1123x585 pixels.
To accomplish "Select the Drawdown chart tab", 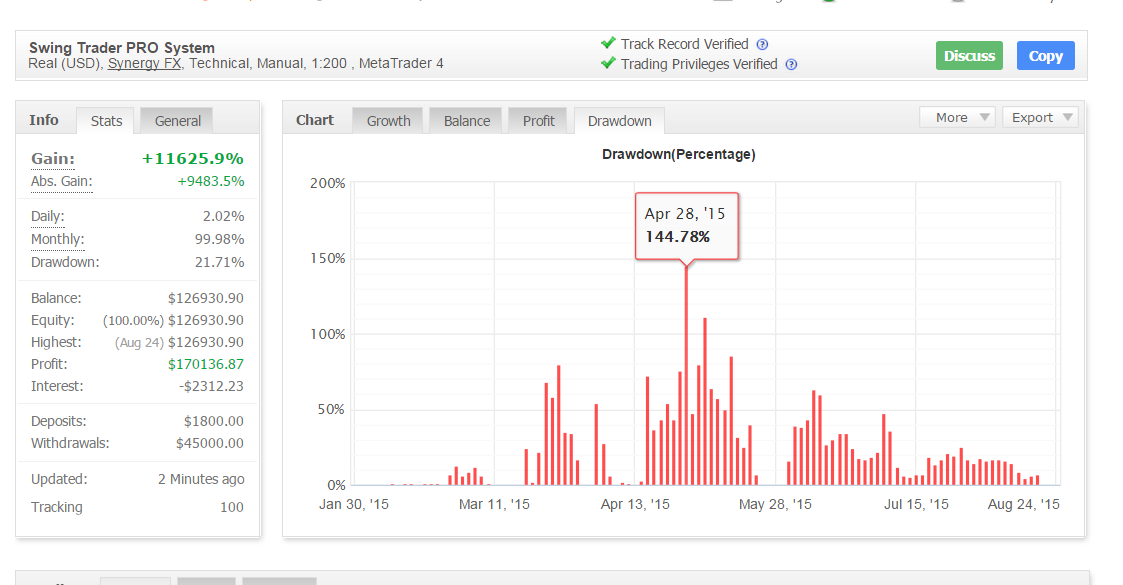I will [620, 121].
